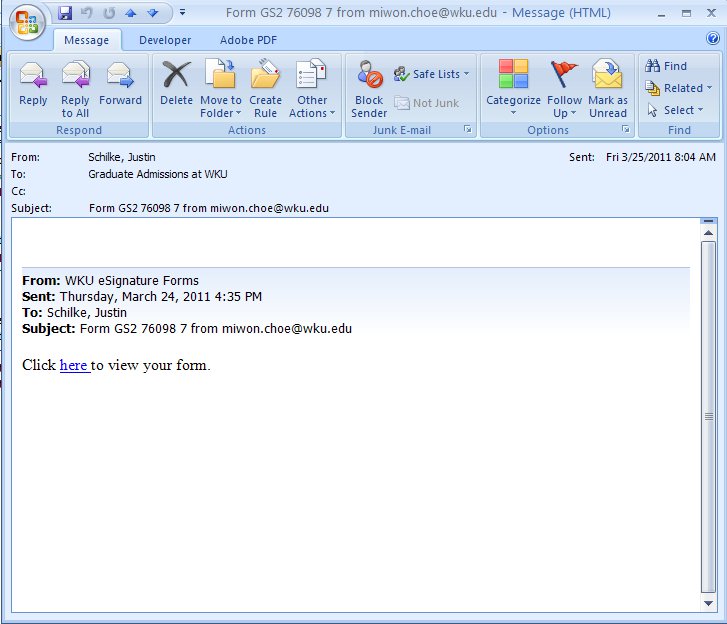The height and width of the screenshot is (624, 727).
Task: Open the Safe Lists dropdown
Action: coord(432,74)
